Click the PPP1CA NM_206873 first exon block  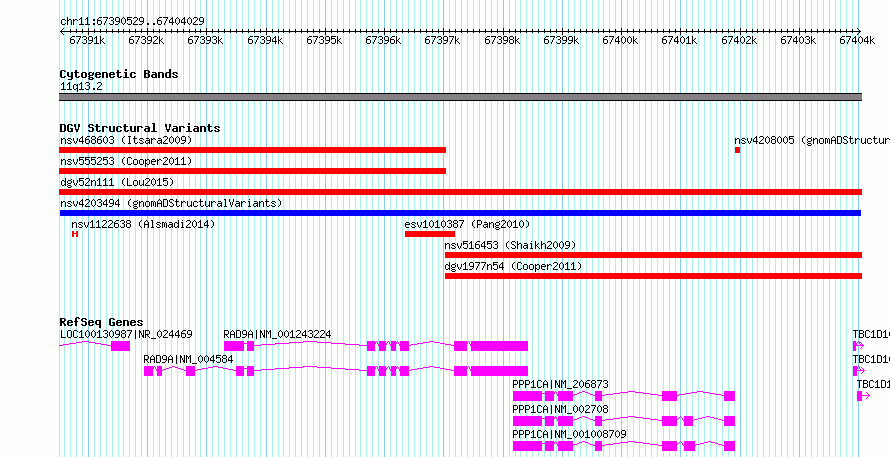coord(528,396)
